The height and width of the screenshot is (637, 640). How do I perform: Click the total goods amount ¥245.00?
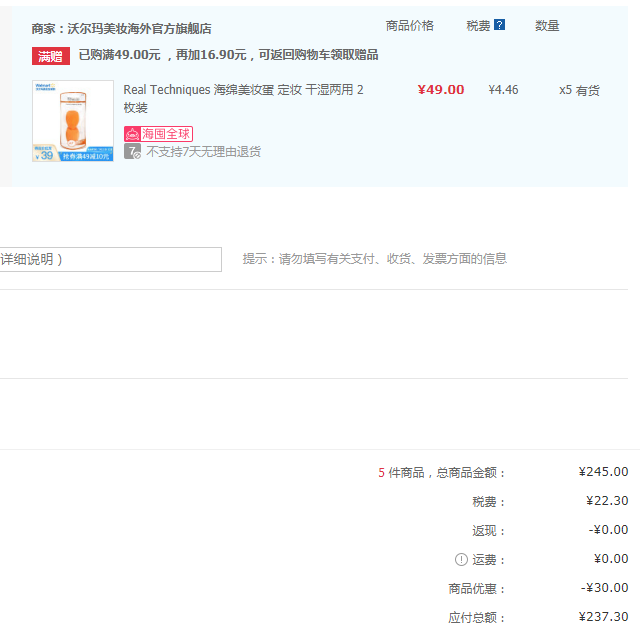pyautogui.click(x=603, y=472)
